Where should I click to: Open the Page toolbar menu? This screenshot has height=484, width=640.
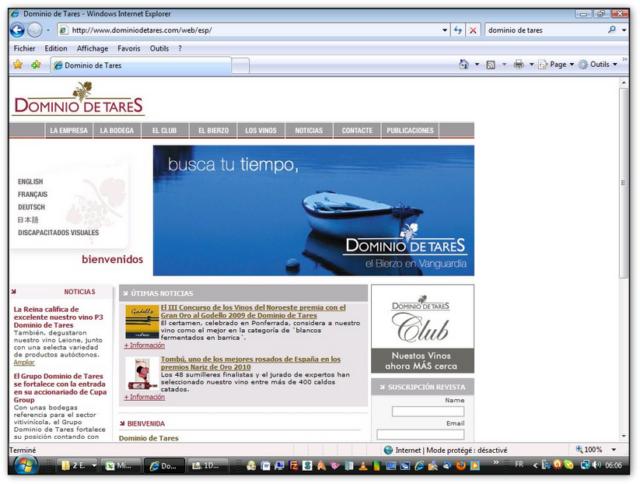tap(556, 64)
